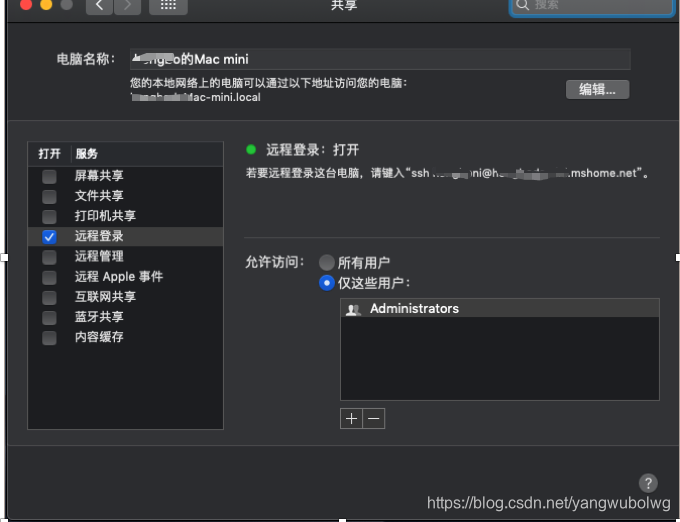Select 文件共享 service row

point(125,196)
